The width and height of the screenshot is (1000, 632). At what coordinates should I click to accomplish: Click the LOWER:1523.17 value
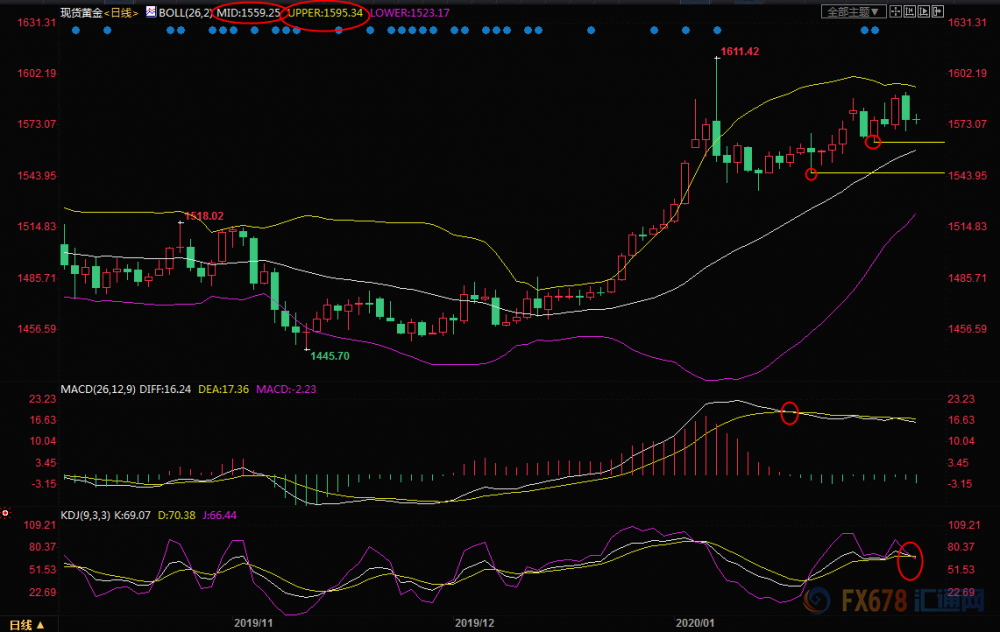[409, 13]
